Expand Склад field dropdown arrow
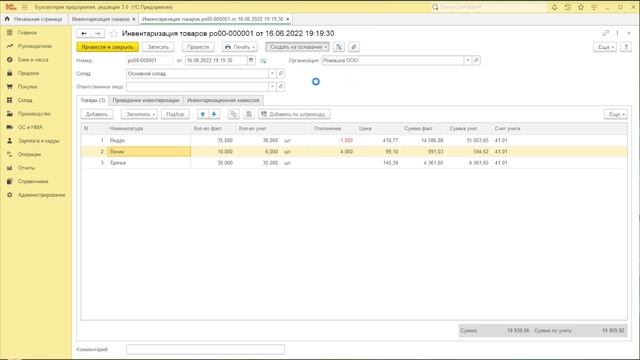The image size is (640, 360). pyautogui.click(x=272, y=73)
